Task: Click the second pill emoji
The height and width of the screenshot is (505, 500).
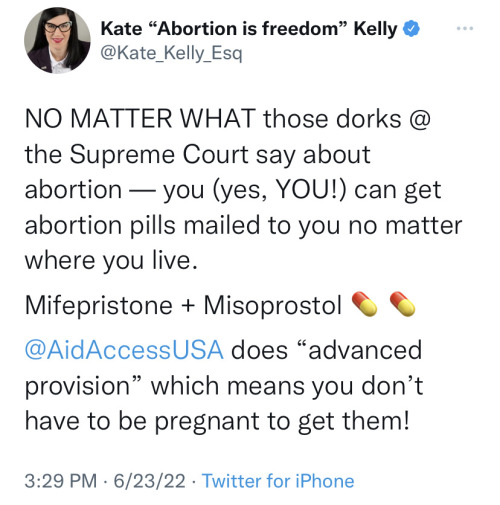Action: click(x=402, y=304)
